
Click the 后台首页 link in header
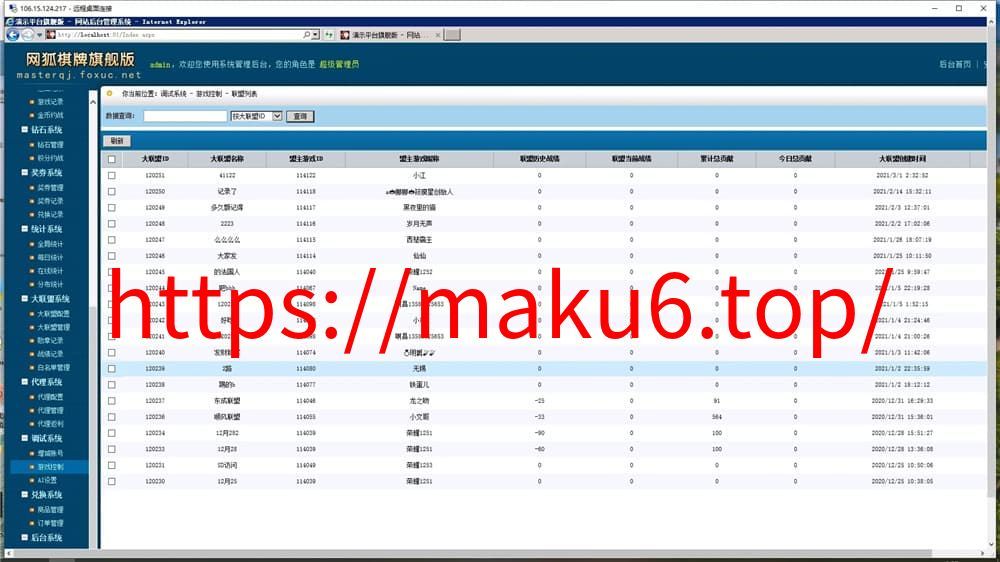point(955,64)
